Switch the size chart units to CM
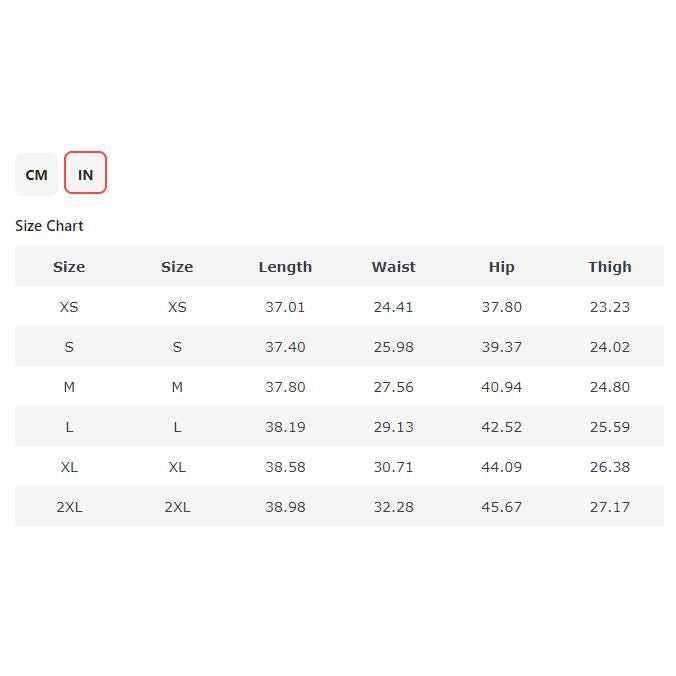676x676 pixels. 36,174
